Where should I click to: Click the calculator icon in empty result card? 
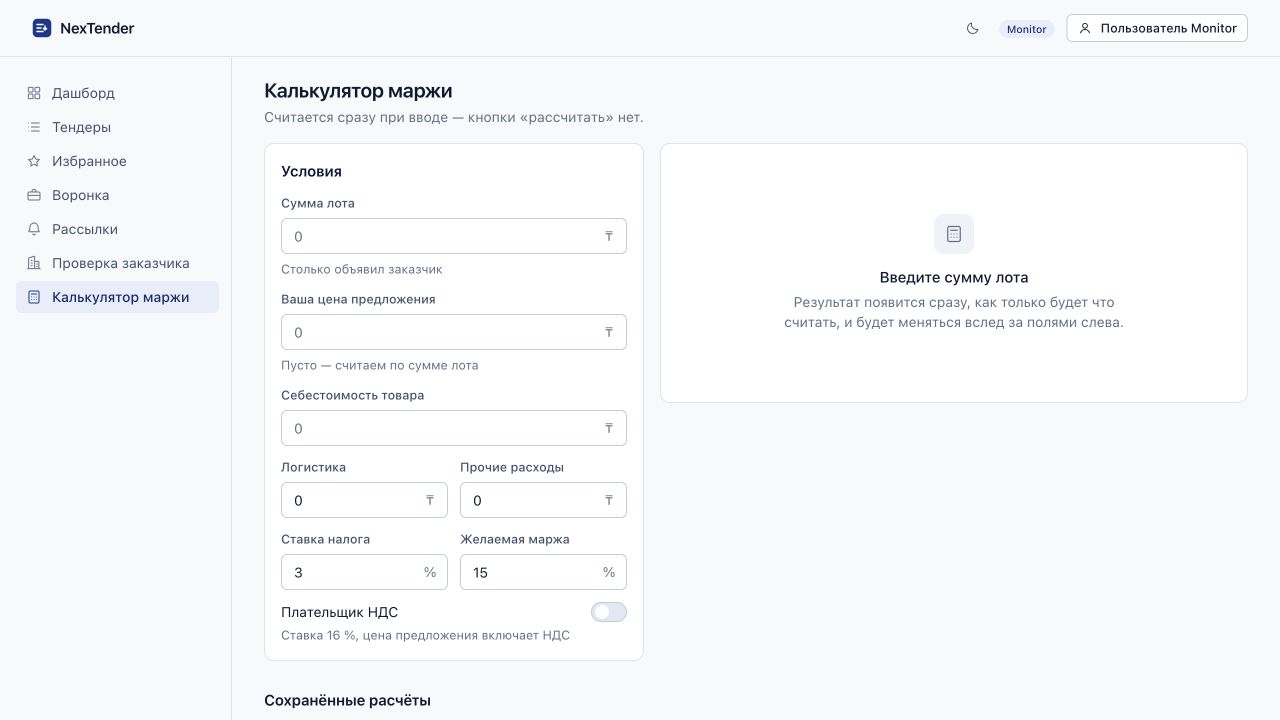click(954, 234)
